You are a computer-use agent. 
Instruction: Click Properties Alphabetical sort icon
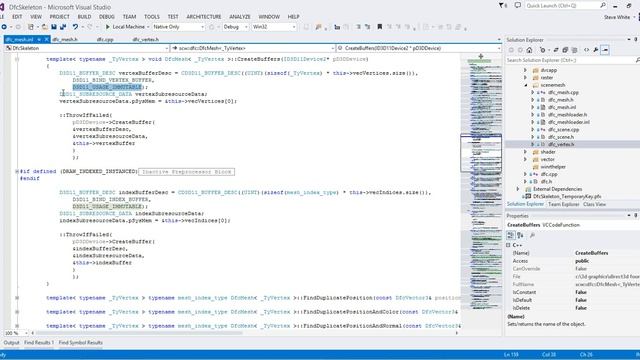click(x=520, y=236)
